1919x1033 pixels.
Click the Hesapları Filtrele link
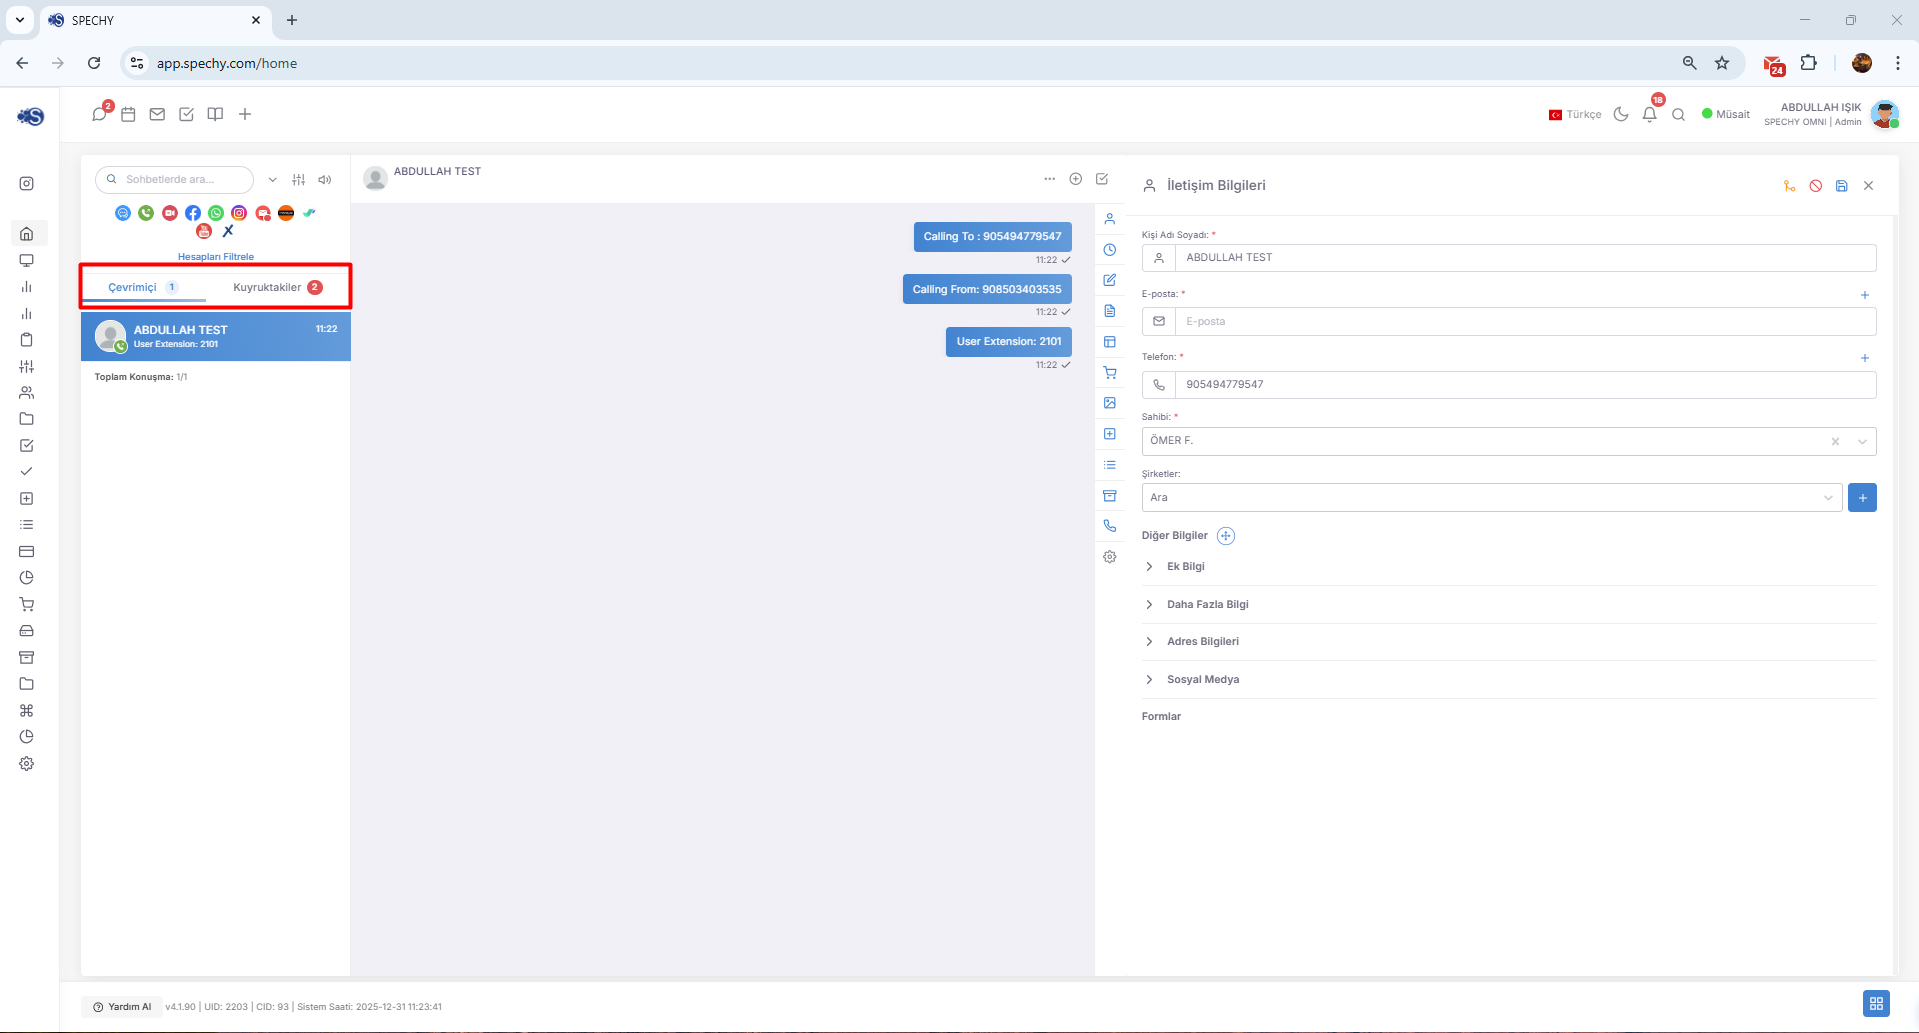coord(216,257)
